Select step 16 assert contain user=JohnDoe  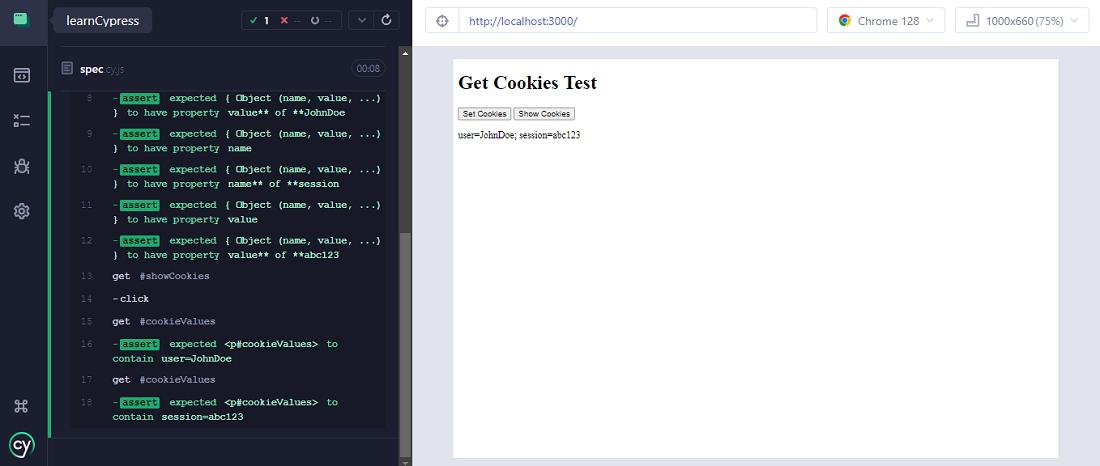click(x=228, y=351)
